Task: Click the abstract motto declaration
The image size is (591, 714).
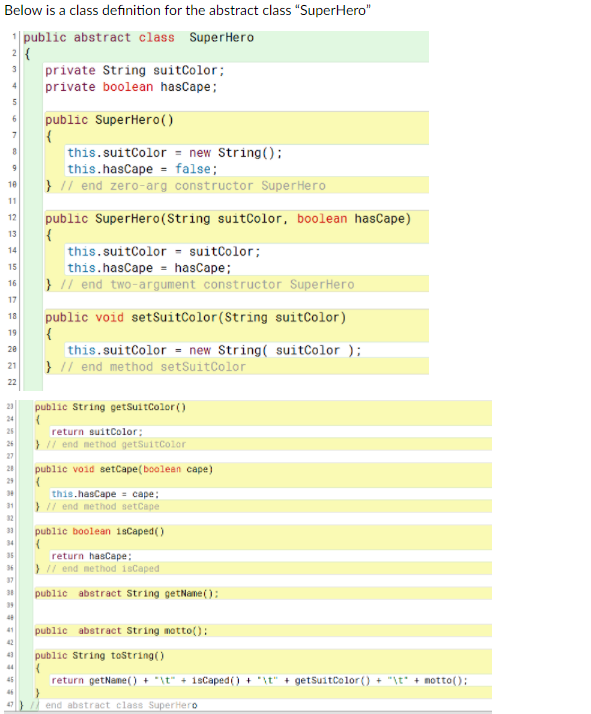Action: tap(121, 631)
